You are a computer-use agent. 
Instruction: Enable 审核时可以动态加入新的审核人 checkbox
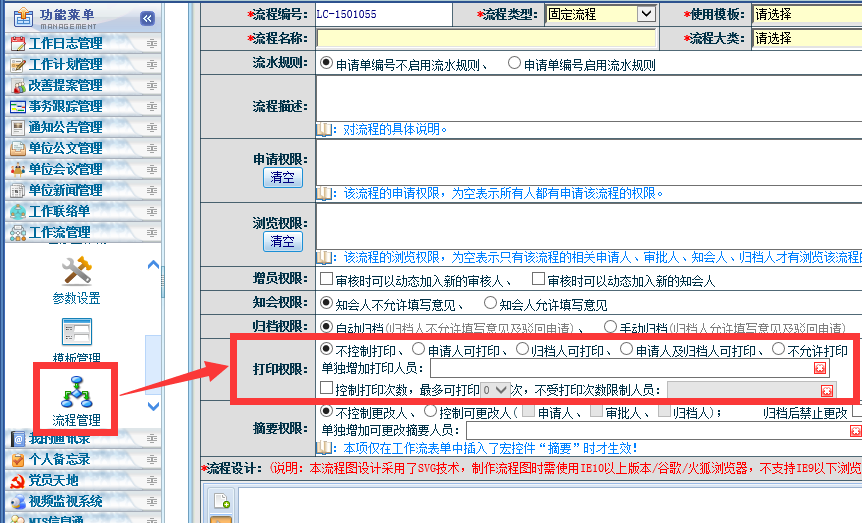[326, 280]
